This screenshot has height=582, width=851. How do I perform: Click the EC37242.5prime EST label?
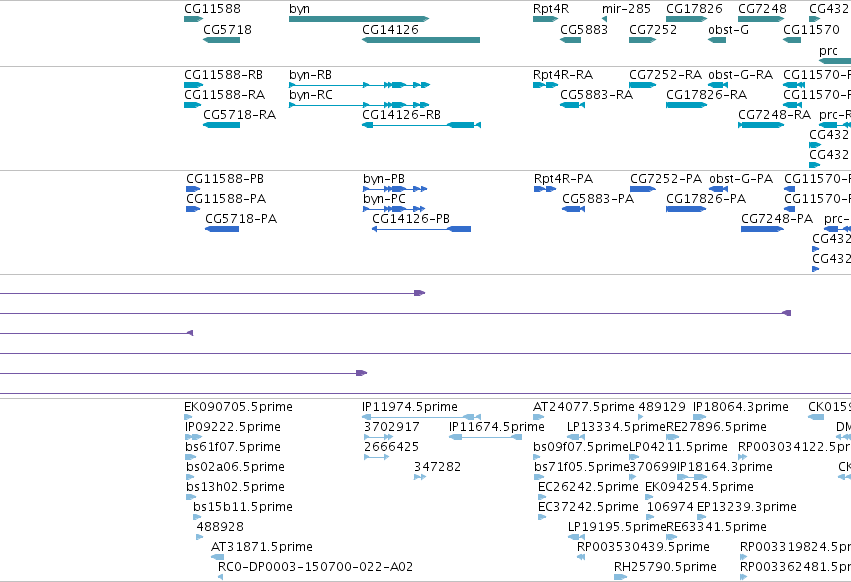tap(588, 507)
